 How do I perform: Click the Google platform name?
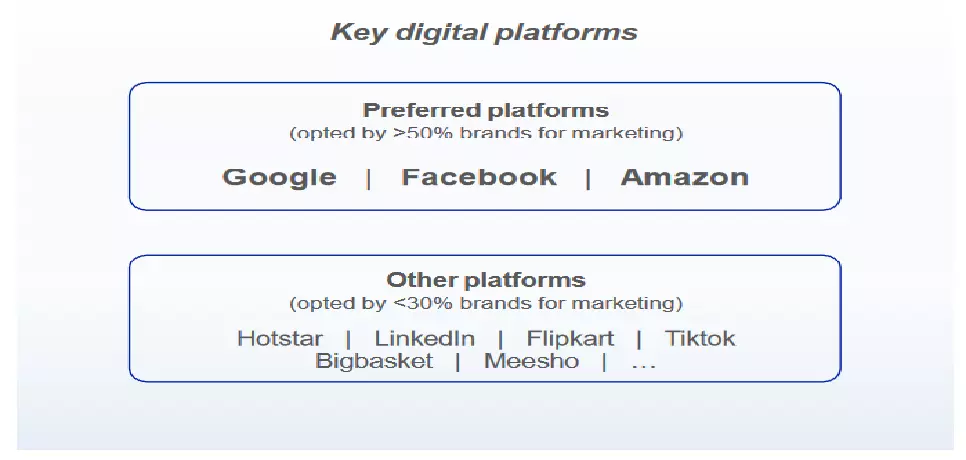click(x=279, y=178)
